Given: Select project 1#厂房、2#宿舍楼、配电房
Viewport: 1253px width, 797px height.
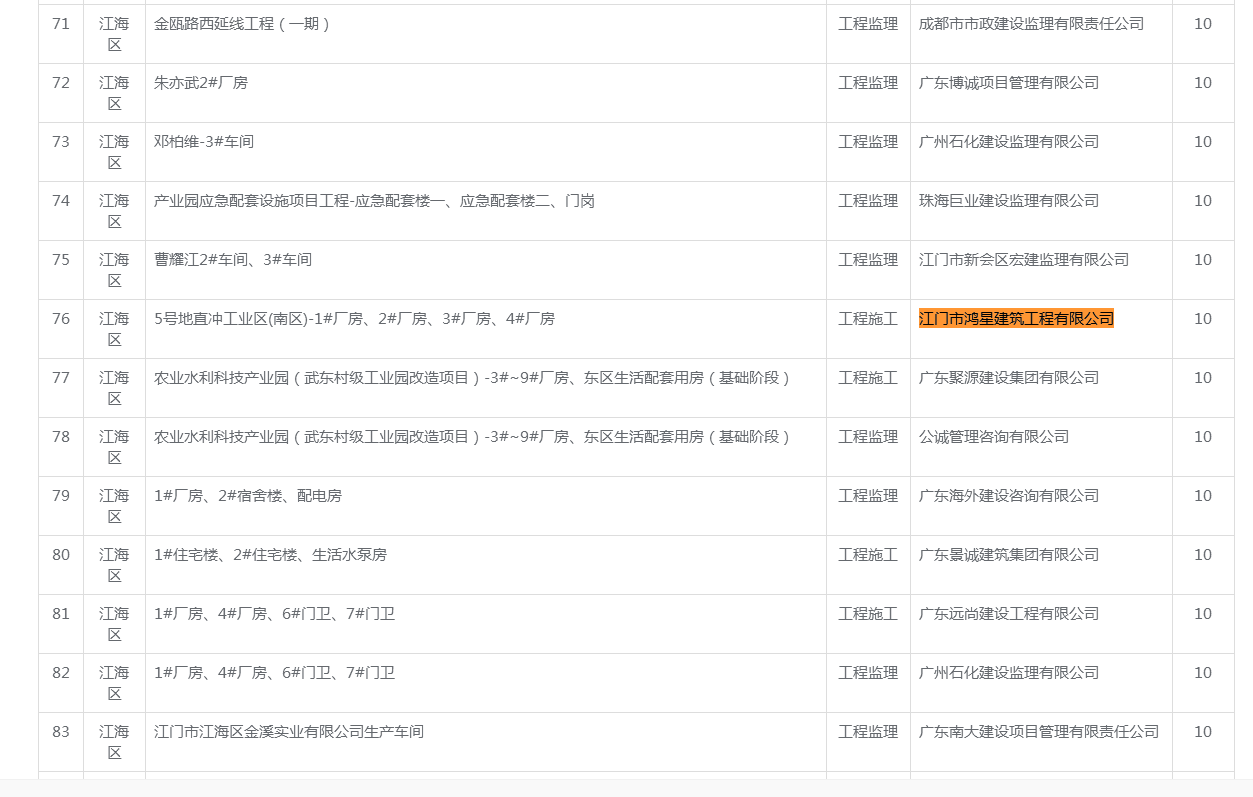Looking at the screenshot, I should (248, 496).
